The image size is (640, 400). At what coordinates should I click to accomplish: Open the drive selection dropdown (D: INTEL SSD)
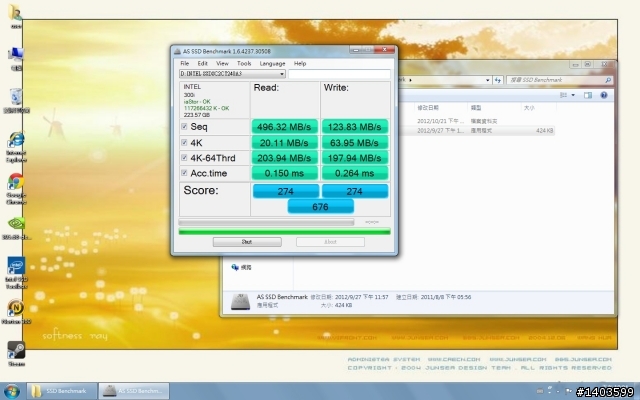point(232,74)
